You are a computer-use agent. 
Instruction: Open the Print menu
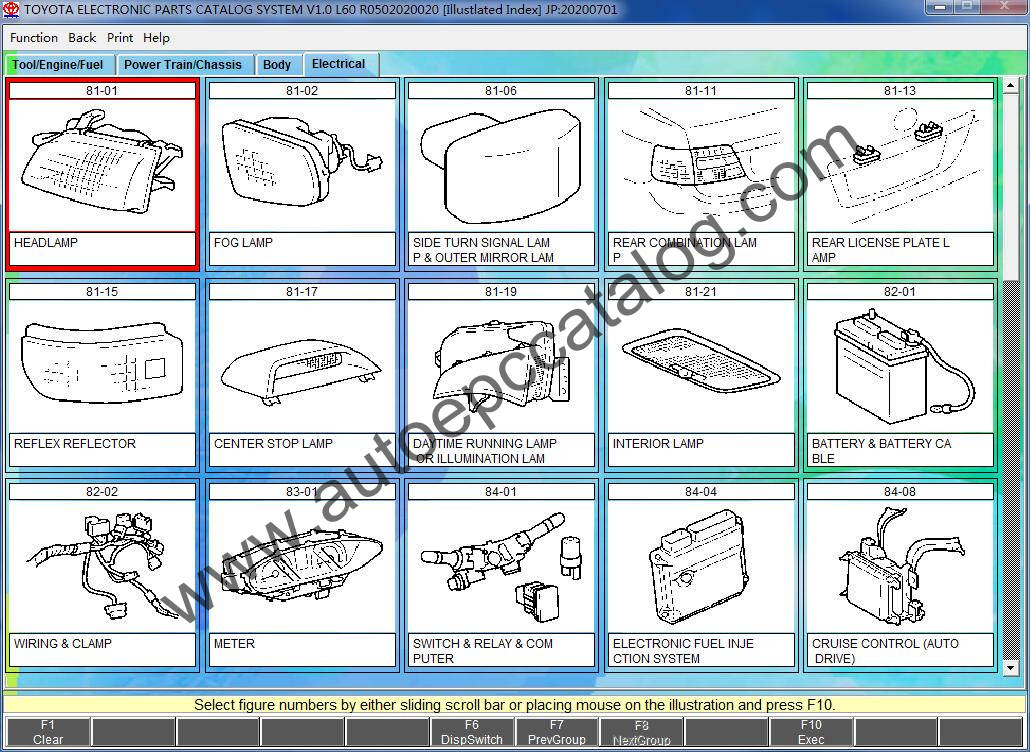pyautogui.click(x=120, y=37)
